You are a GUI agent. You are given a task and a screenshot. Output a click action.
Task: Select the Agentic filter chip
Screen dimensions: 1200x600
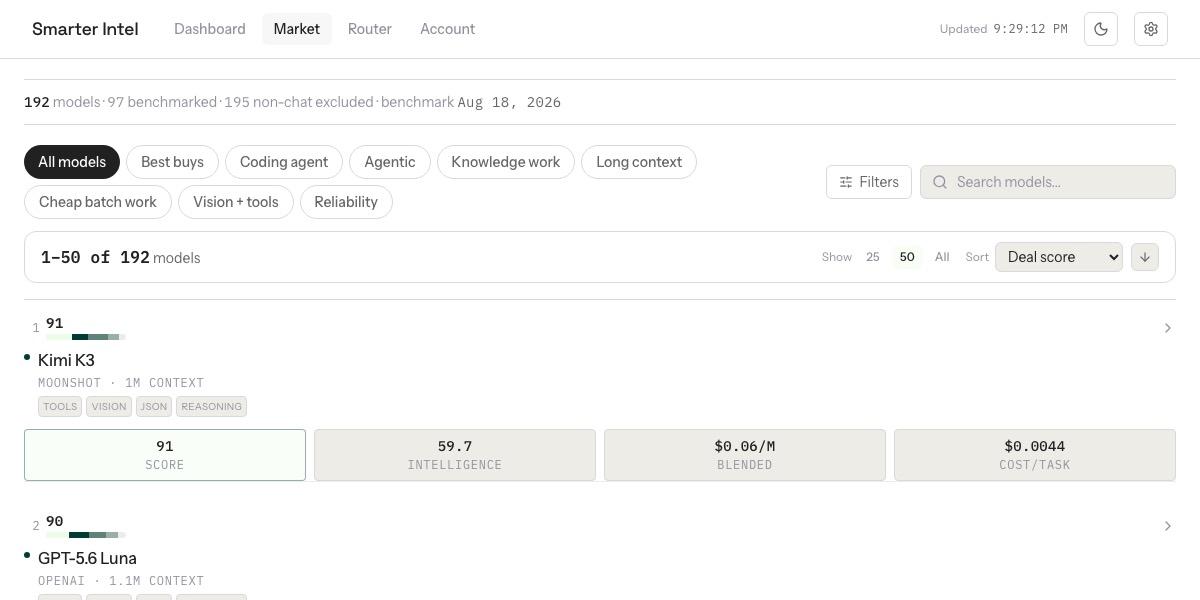390,162
